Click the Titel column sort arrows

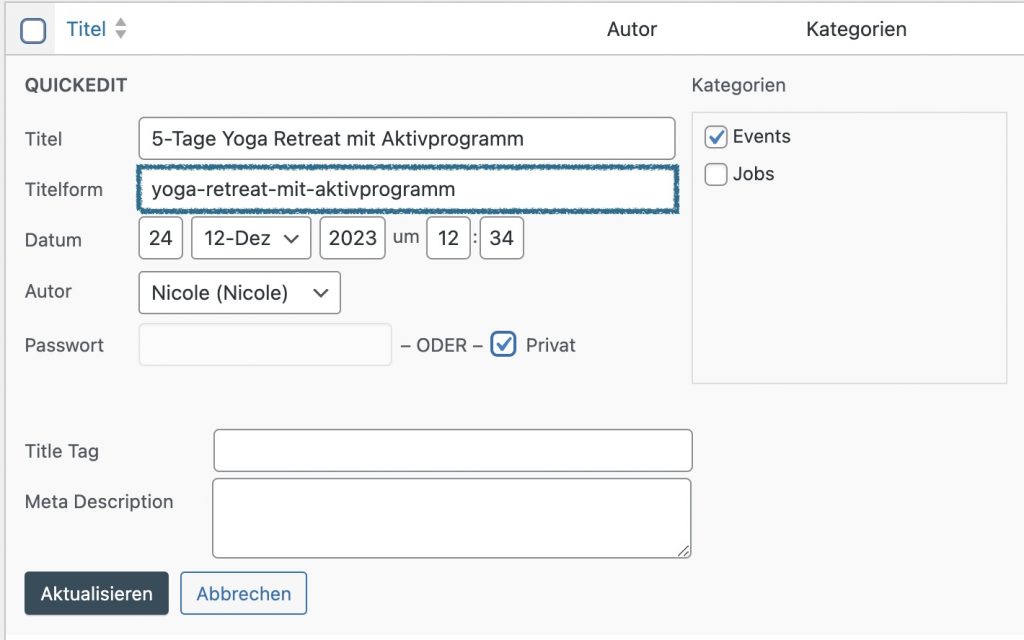[x=120, y=30]
